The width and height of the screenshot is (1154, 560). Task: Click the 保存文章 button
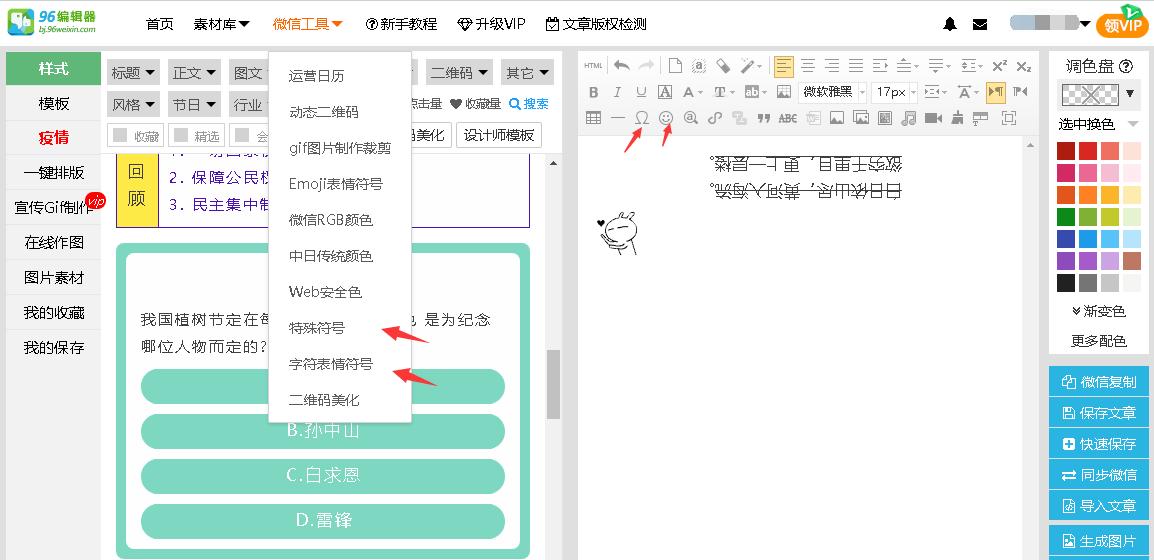click(x=1099, y=413)
